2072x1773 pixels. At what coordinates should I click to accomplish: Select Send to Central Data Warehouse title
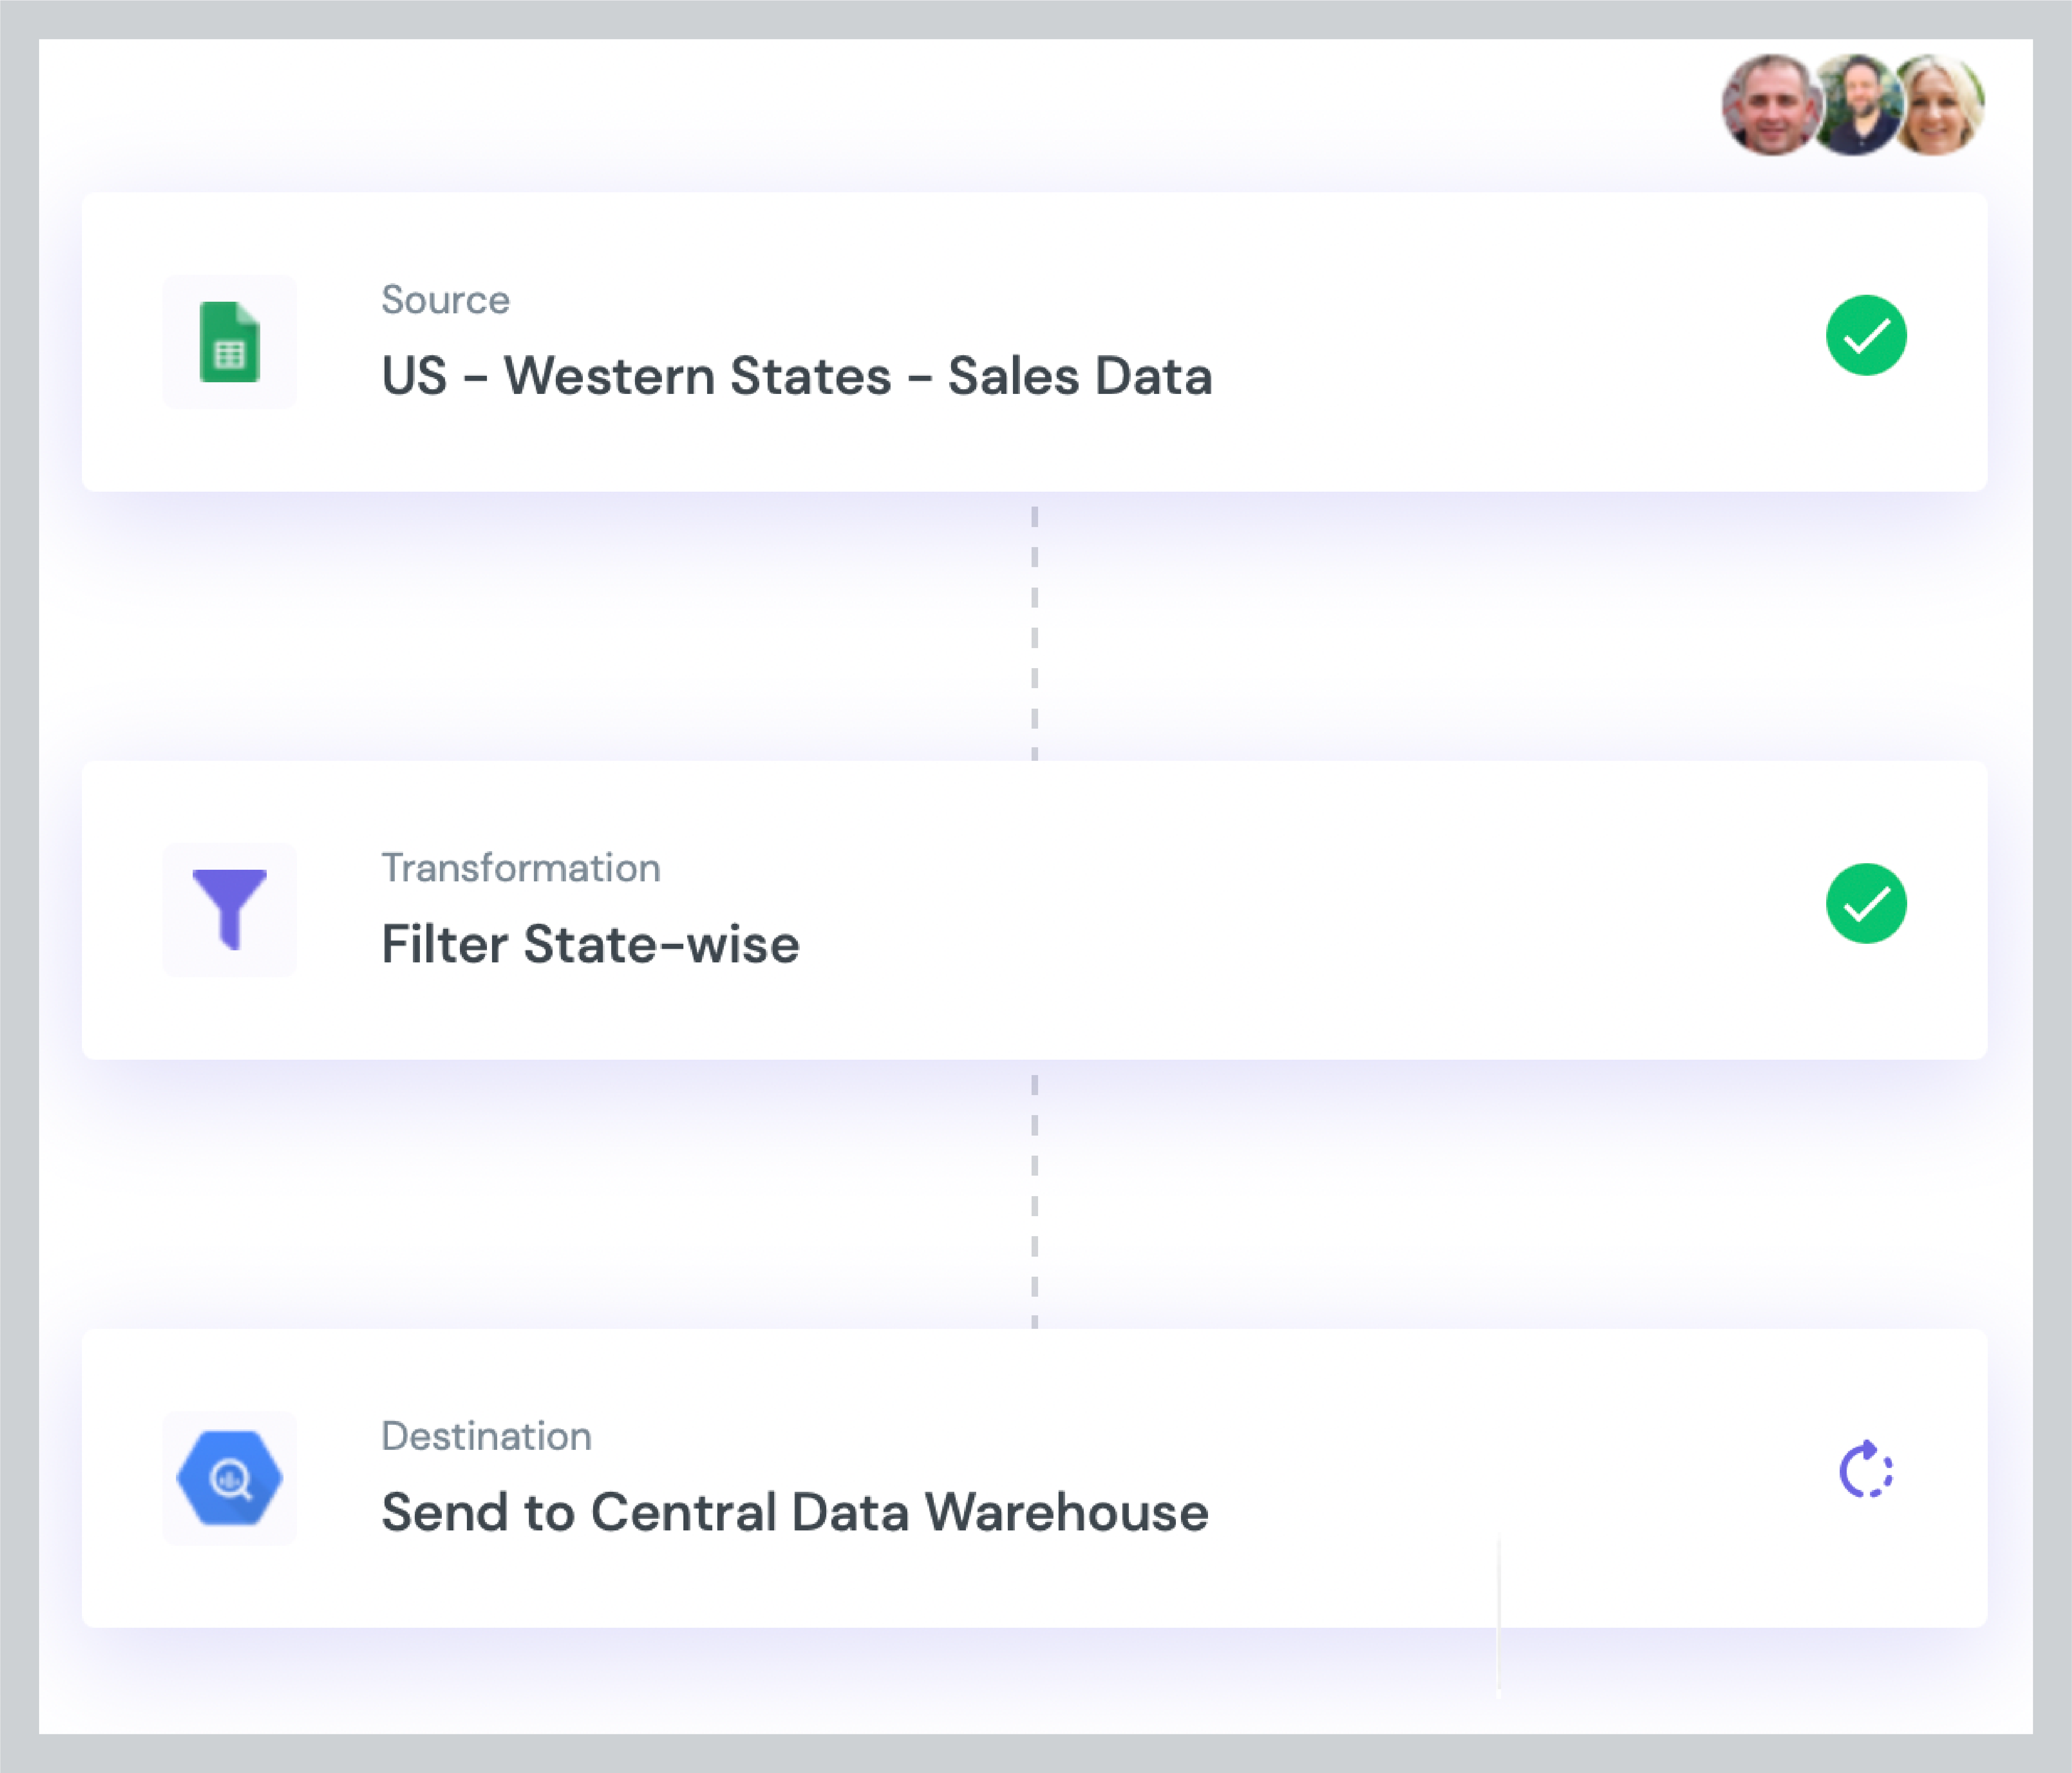click(x=795, y=1512)
